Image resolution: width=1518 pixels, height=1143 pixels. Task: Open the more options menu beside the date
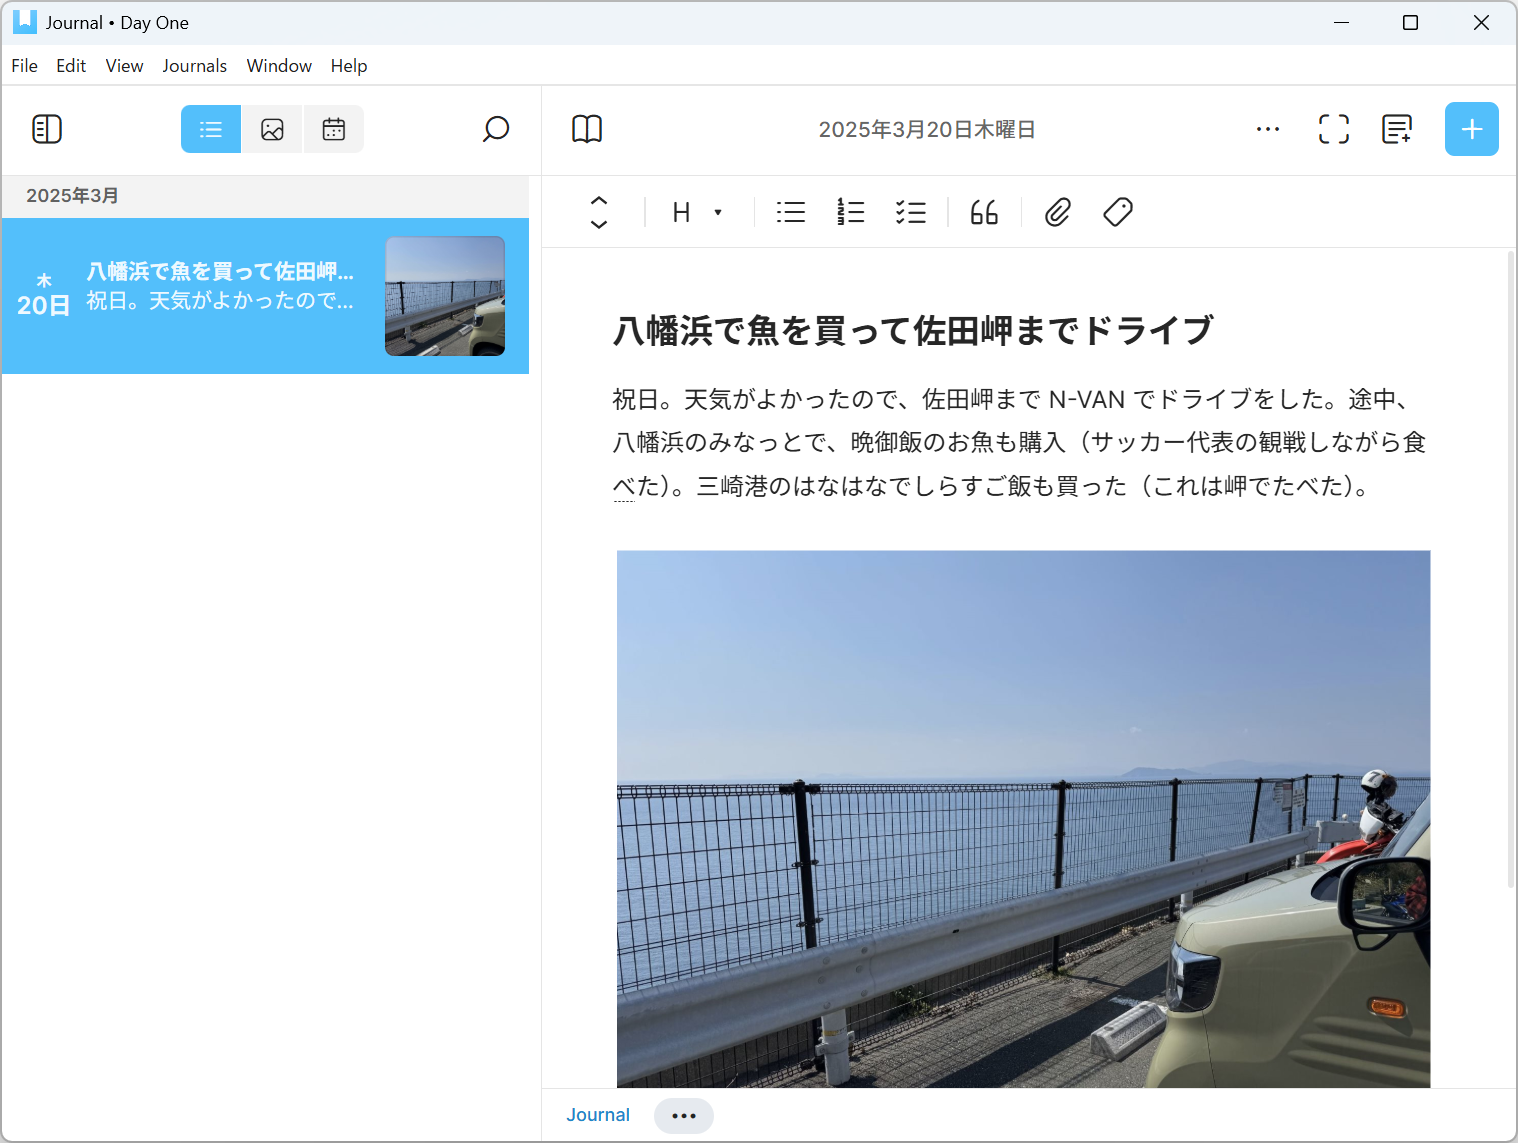[x=1267, y=129]
